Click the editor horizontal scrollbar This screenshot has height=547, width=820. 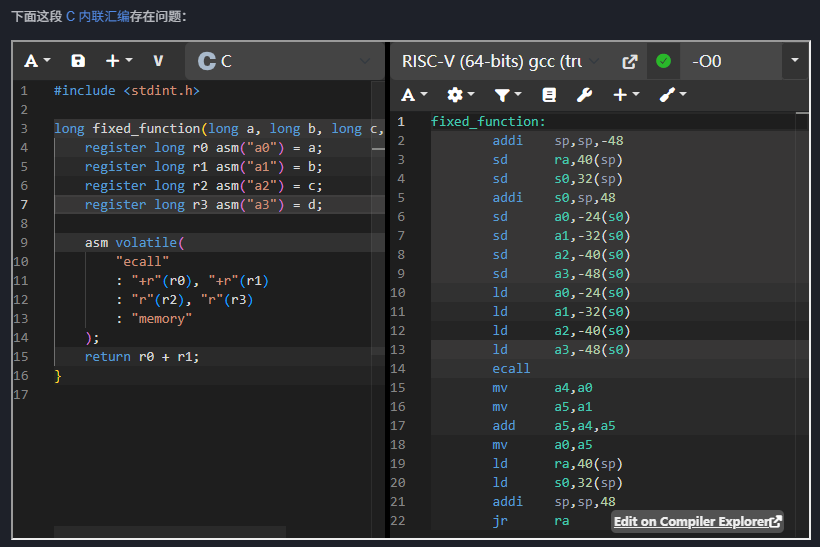click(170, 531)
